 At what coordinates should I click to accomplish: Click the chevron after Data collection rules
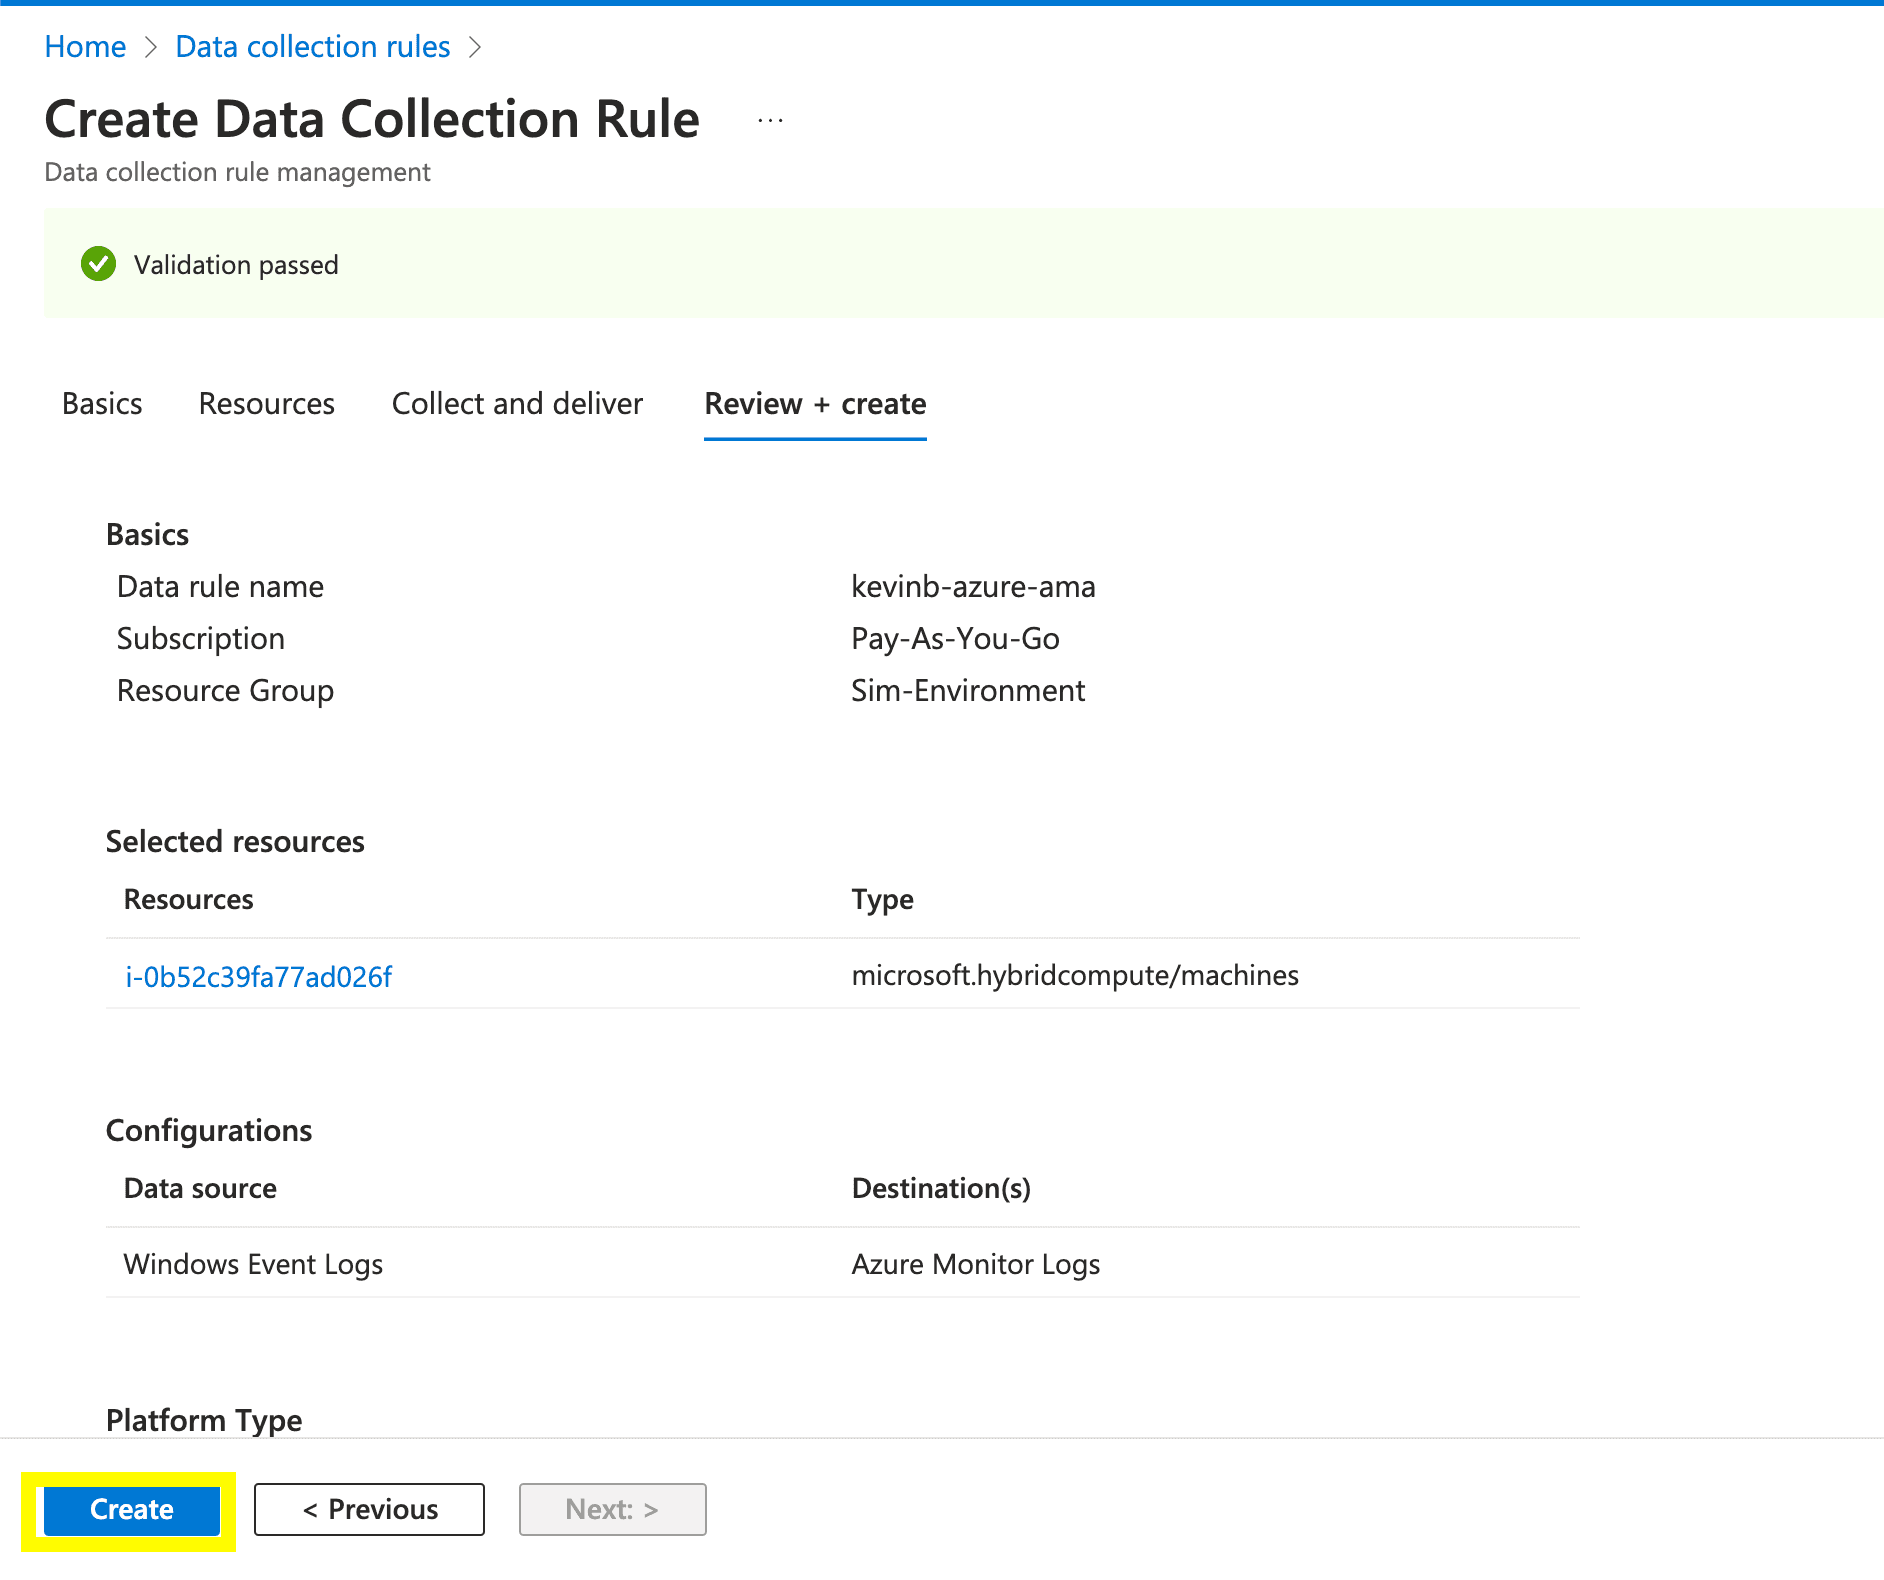click(475, 47)
